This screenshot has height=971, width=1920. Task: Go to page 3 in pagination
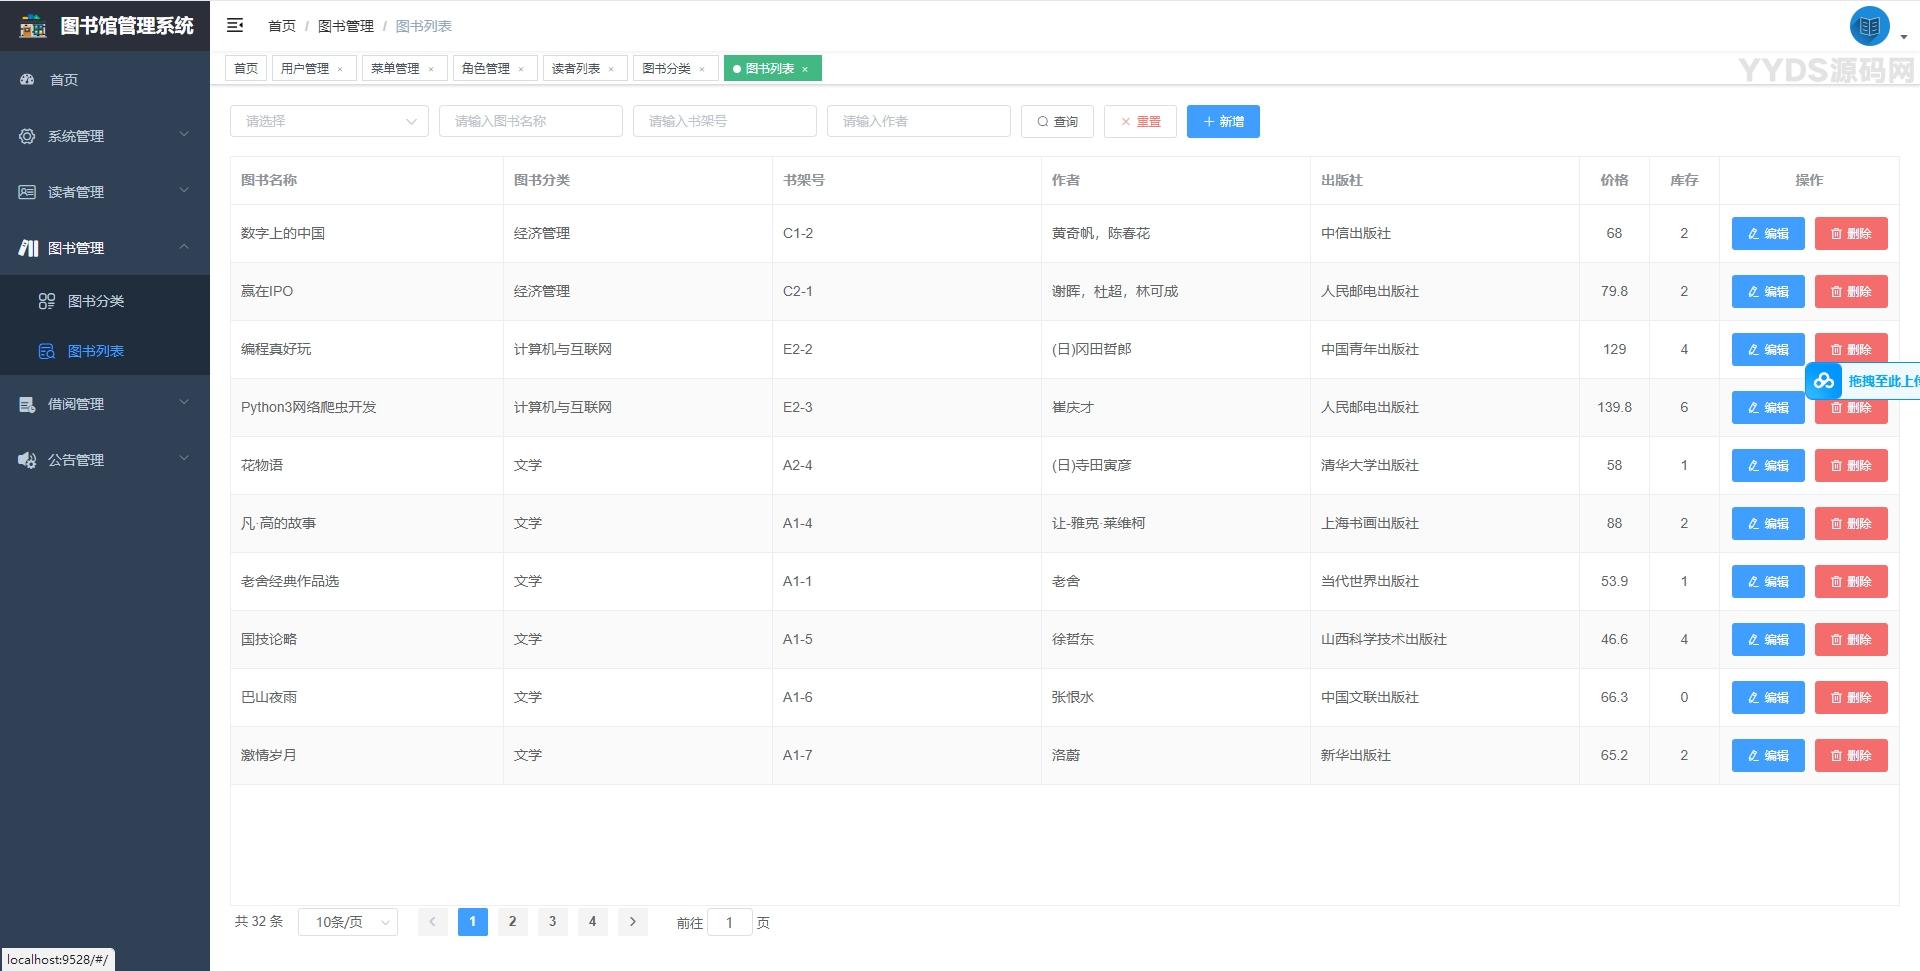tap(552, 921)
